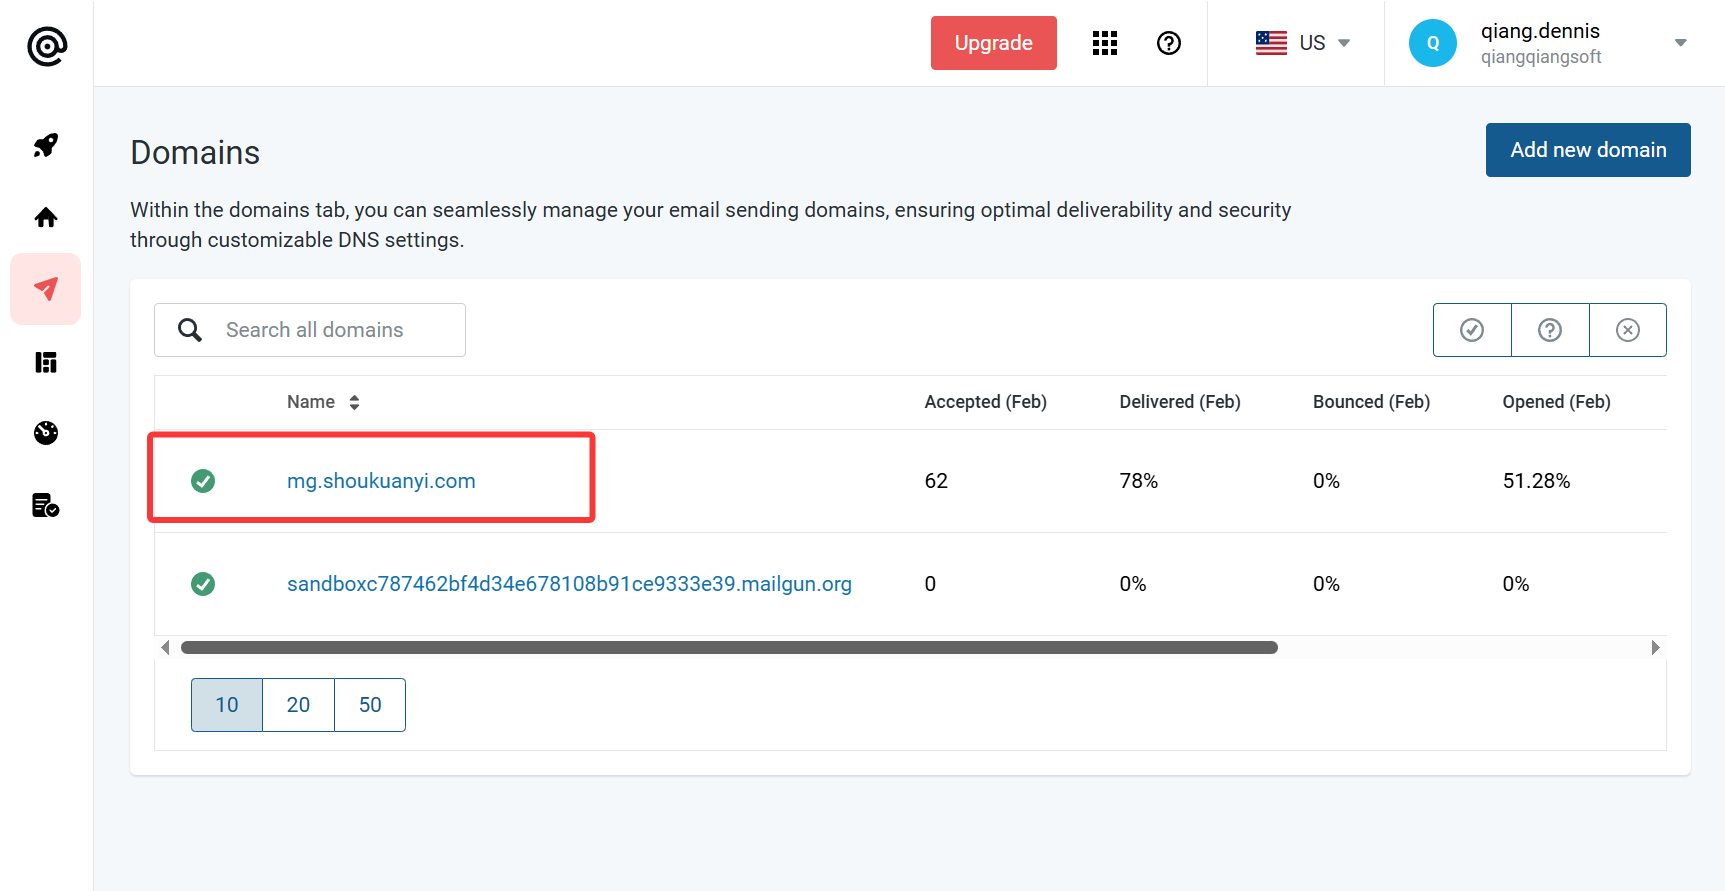1725x891 pixels.
Task: Toggle the unverified question-mark filter
Action: tap(1550, 330)
